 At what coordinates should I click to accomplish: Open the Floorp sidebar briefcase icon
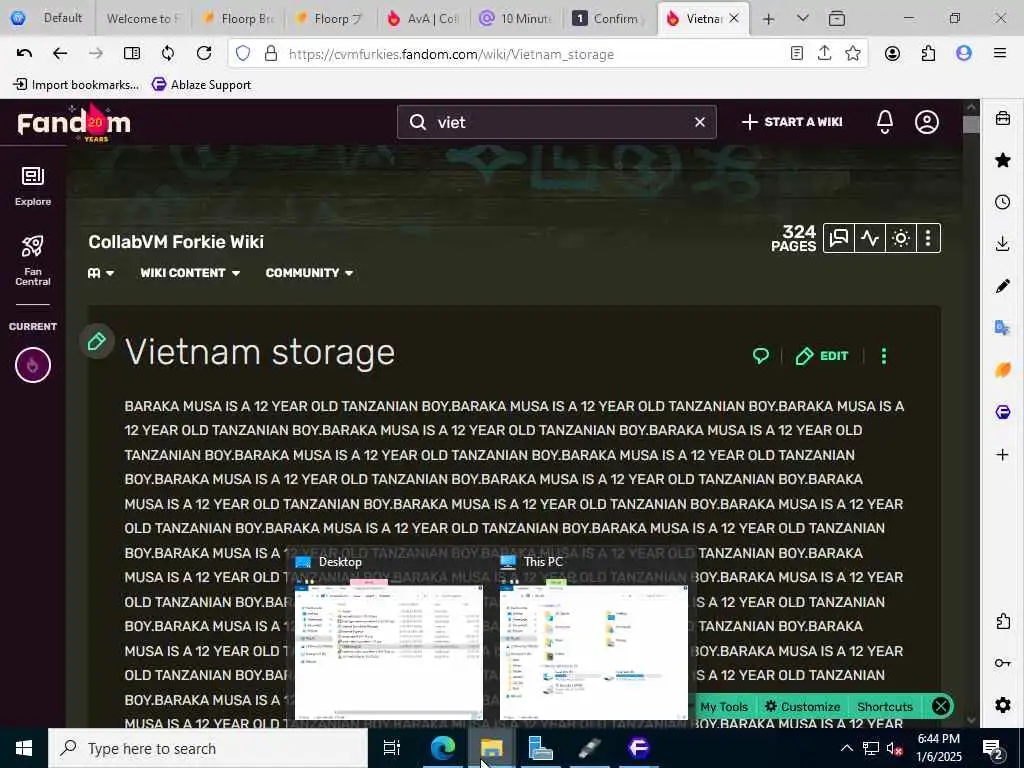(x=1002, y=118)
